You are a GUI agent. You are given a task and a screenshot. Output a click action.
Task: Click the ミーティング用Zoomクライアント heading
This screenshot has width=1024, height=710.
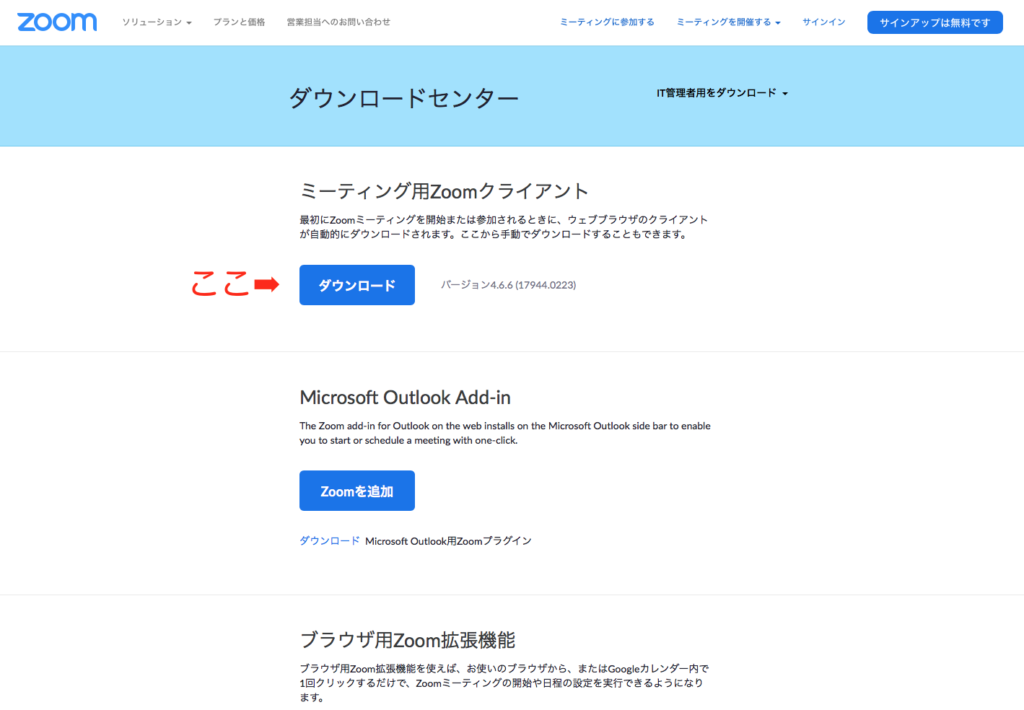(x=444, y=191)
